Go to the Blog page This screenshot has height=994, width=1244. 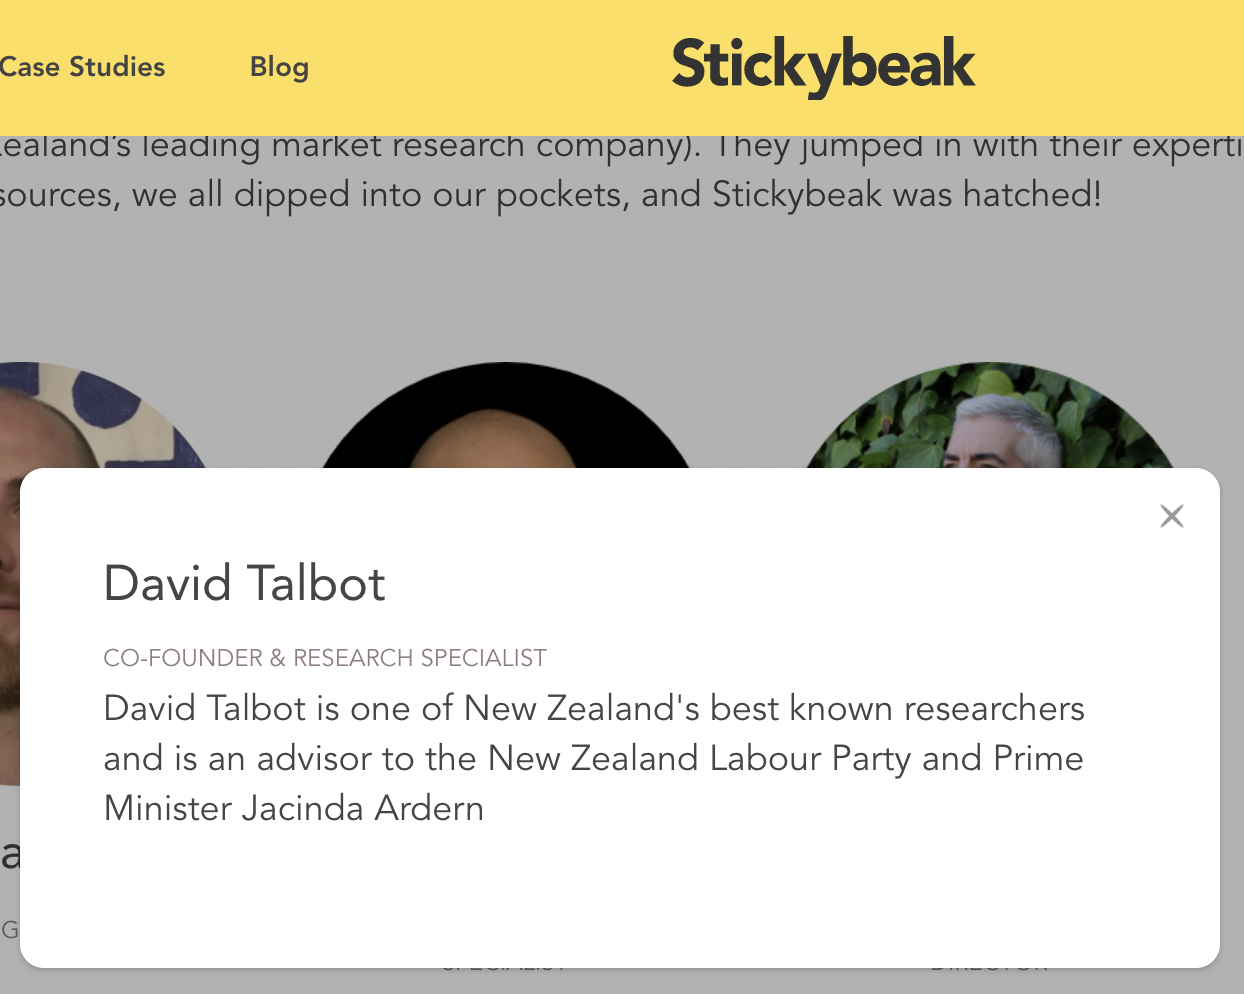click(279, 67)
